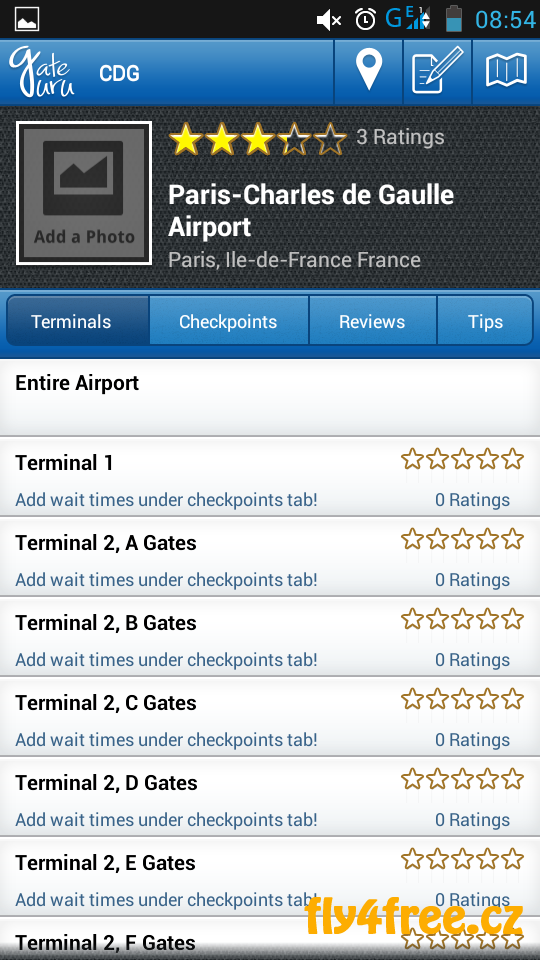Open the Terminal 1 entry
The image size is (540, 960).
tap(270, 478)
